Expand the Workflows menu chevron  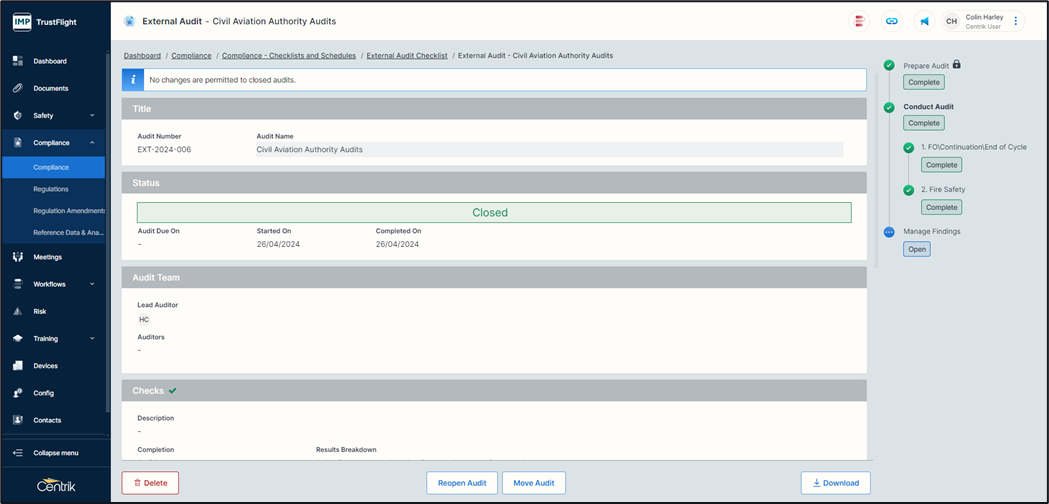click(x=92, y=284)
